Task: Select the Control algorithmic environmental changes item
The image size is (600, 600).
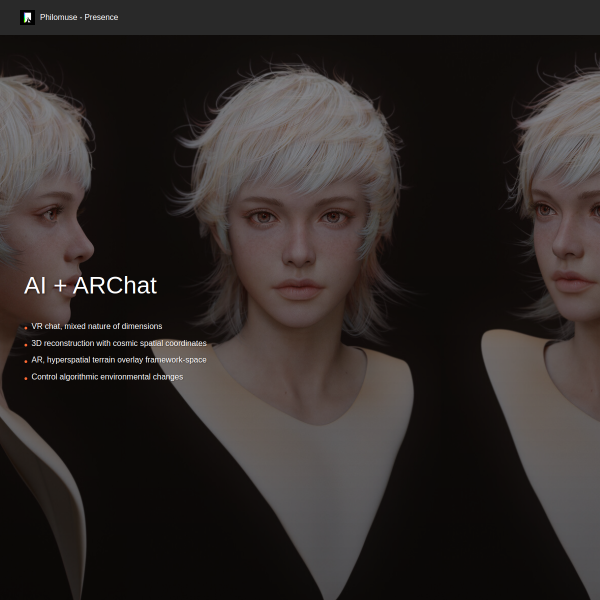Action: (x=107, y=377)
